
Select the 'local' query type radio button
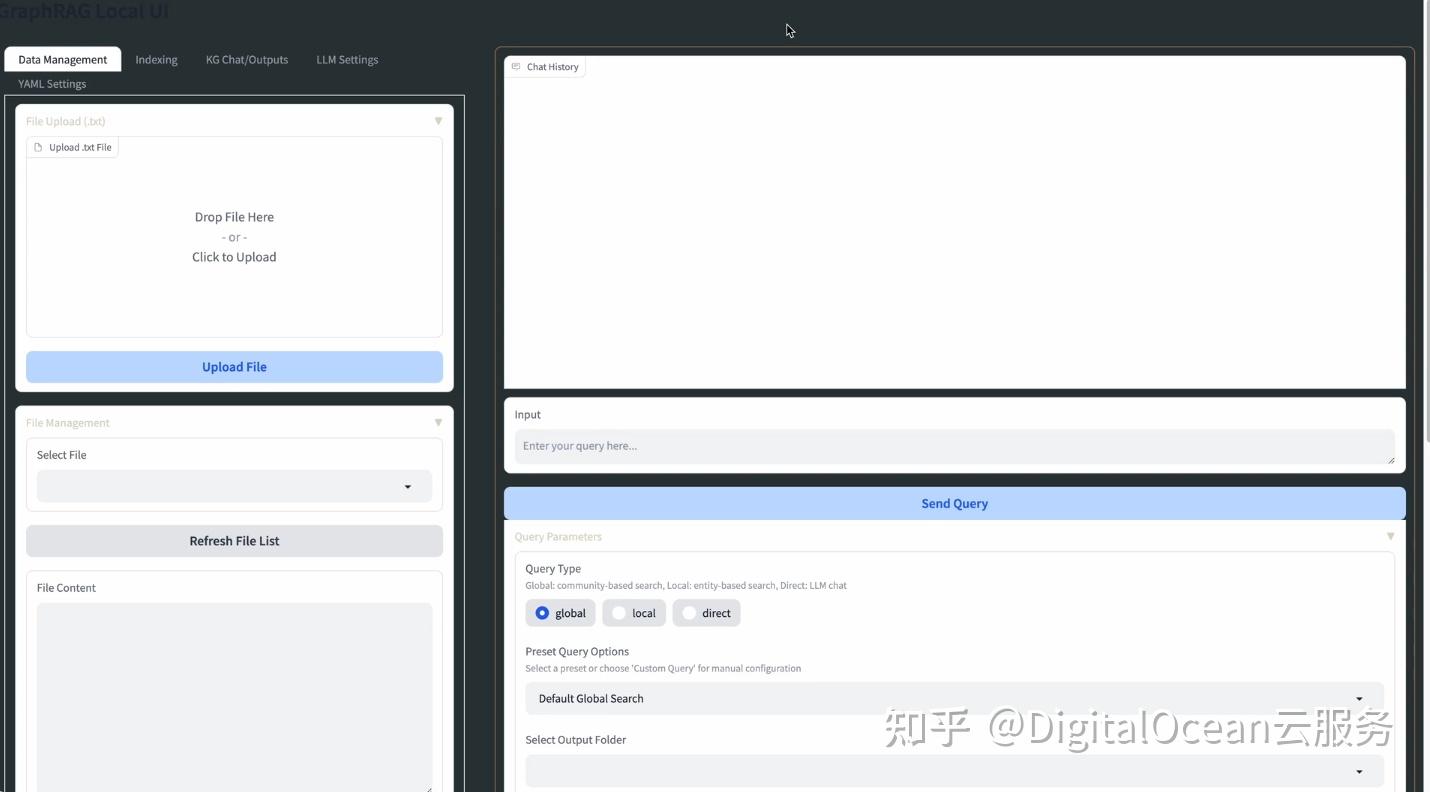618,612
